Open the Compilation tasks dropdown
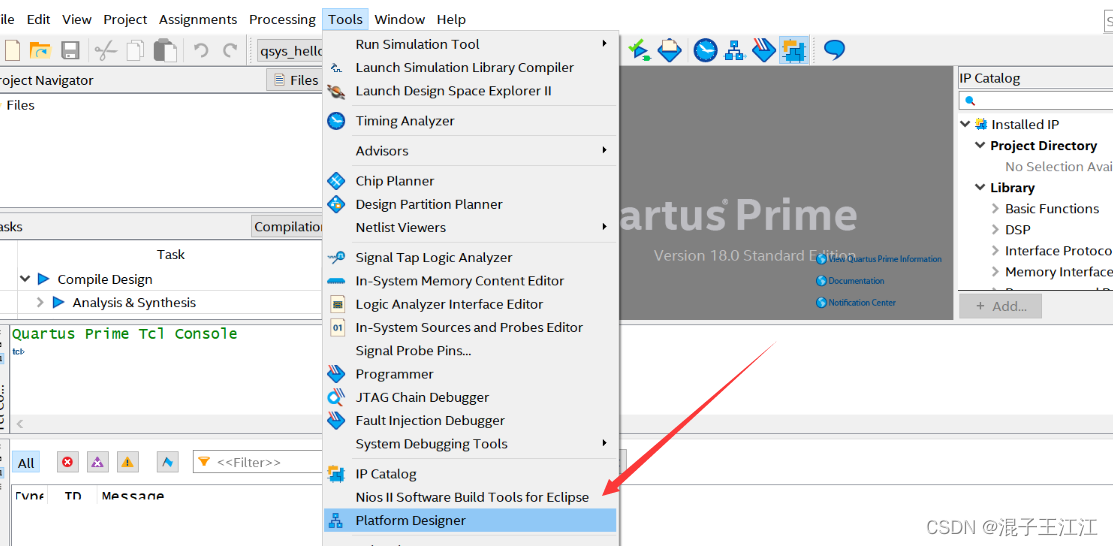Image resolution: width=1113 pixels, height=546 pixels. coord(288,226)
